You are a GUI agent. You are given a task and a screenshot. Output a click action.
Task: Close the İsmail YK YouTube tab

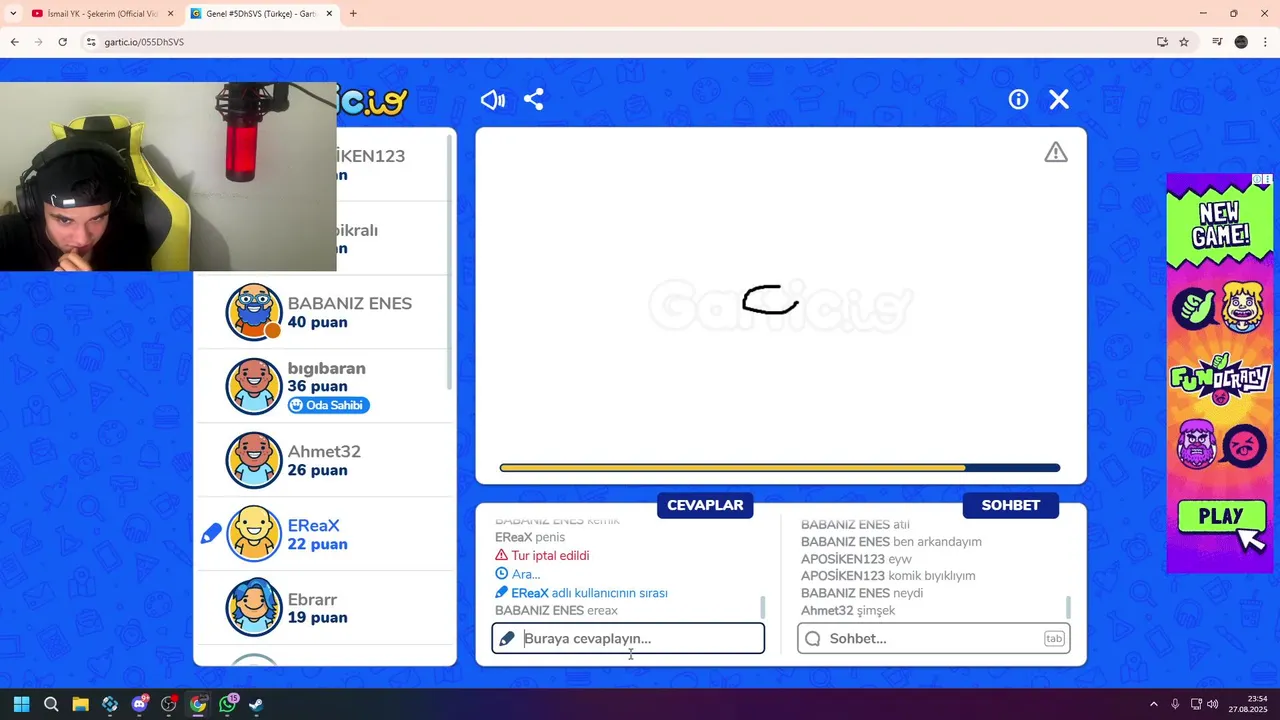(170, 14)
